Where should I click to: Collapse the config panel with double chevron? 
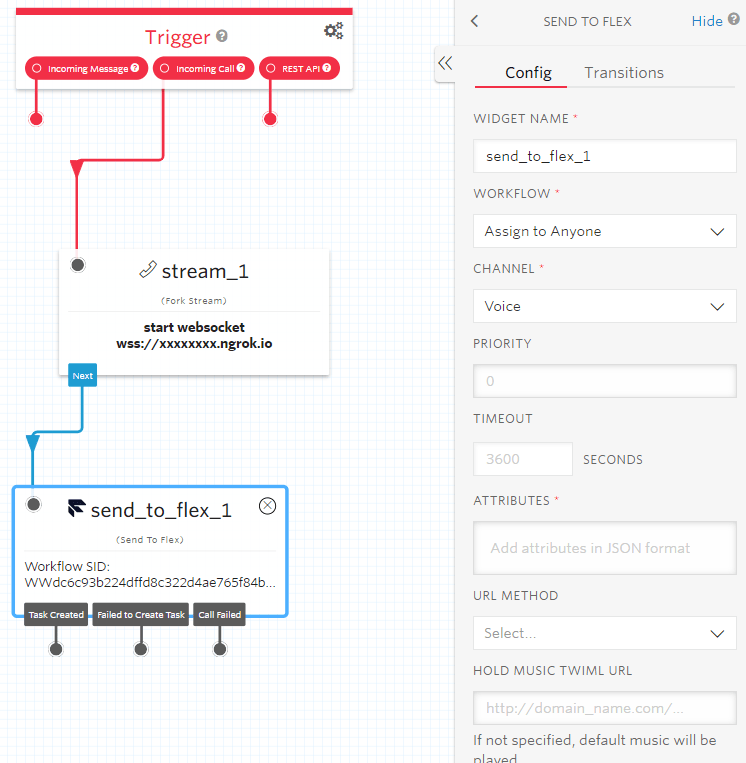445,63
